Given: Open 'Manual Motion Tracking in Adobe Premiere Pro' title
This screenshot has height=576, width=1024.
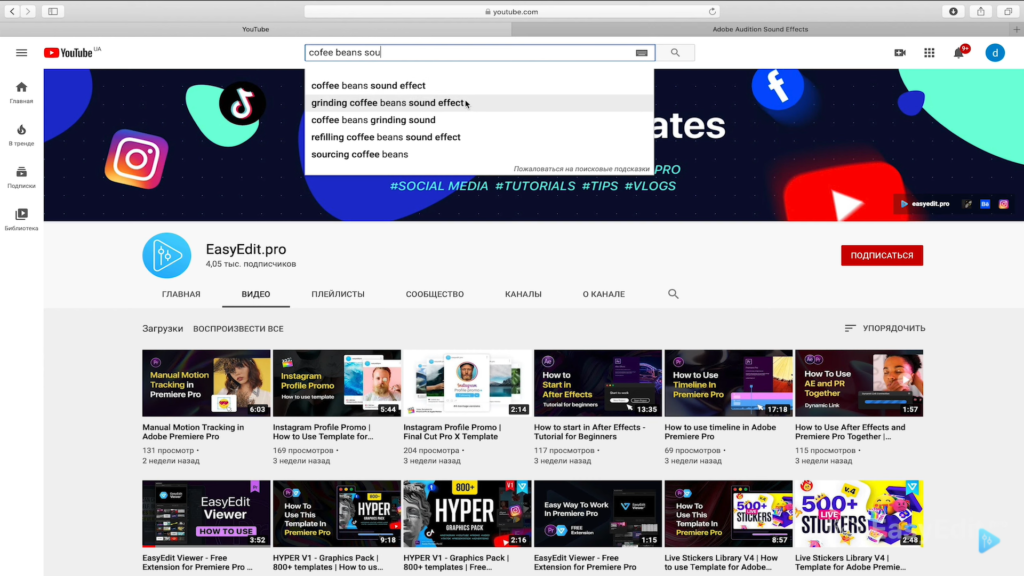Looking at the screenshot, I should pos(193,432).
